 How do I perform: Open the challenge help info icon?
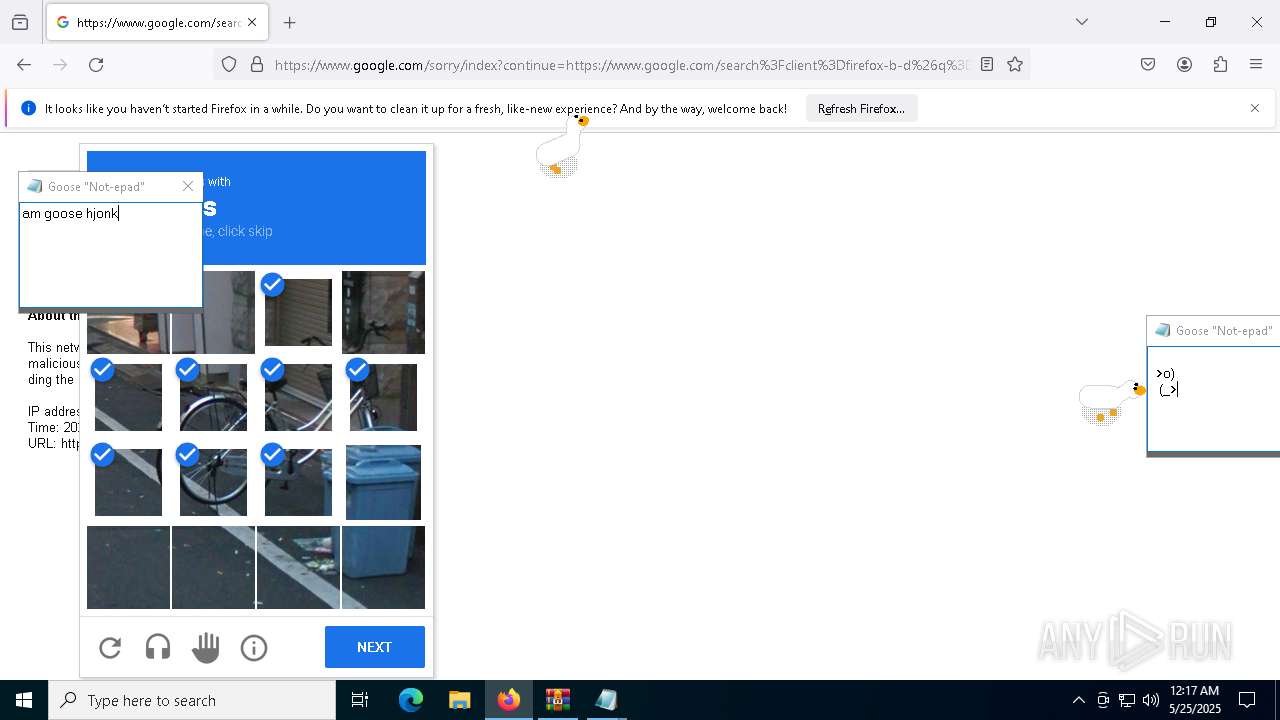pos(254,648)
